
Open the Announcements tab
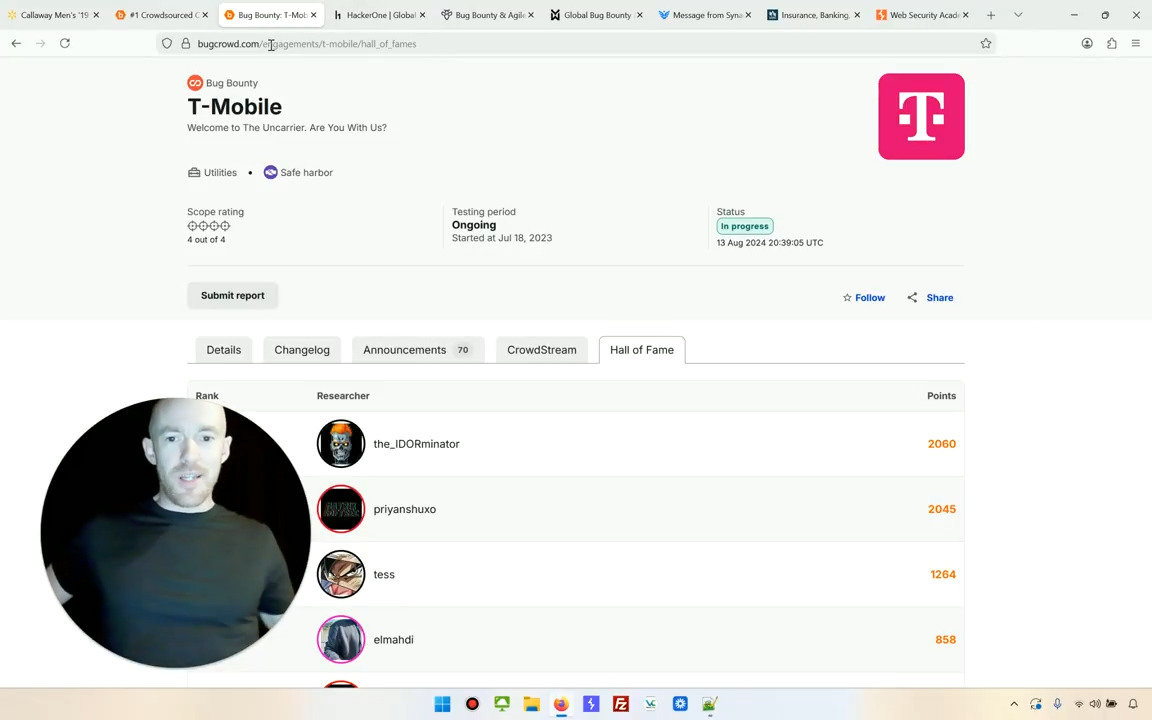coord(417,350)
